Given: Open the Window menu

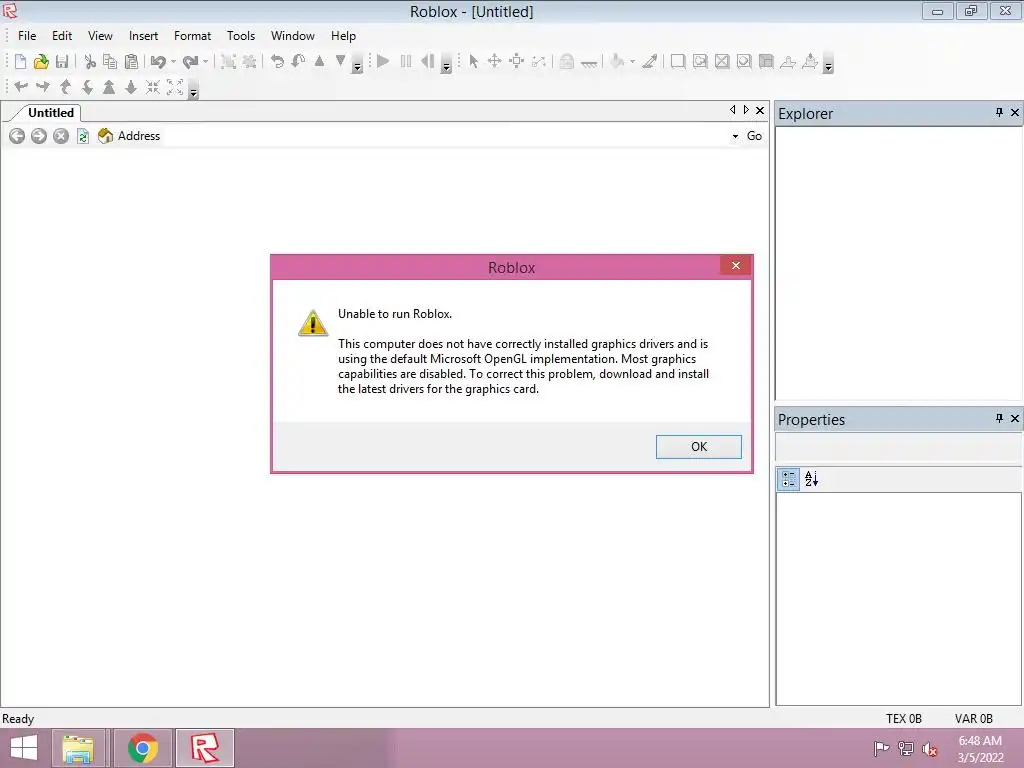Looking at the screenshot, I should [293, 36].
